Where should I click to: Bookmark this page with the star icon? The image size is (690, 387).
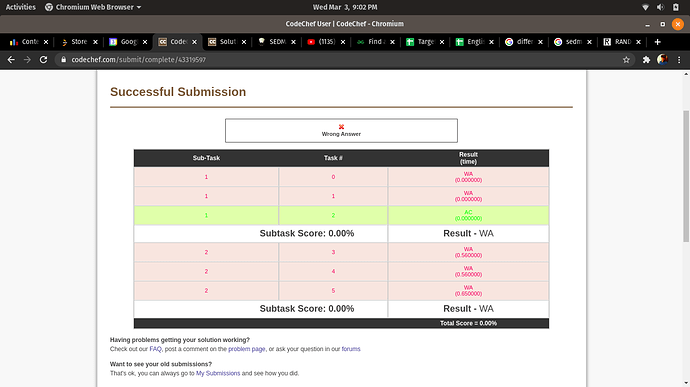click(626, 60)
